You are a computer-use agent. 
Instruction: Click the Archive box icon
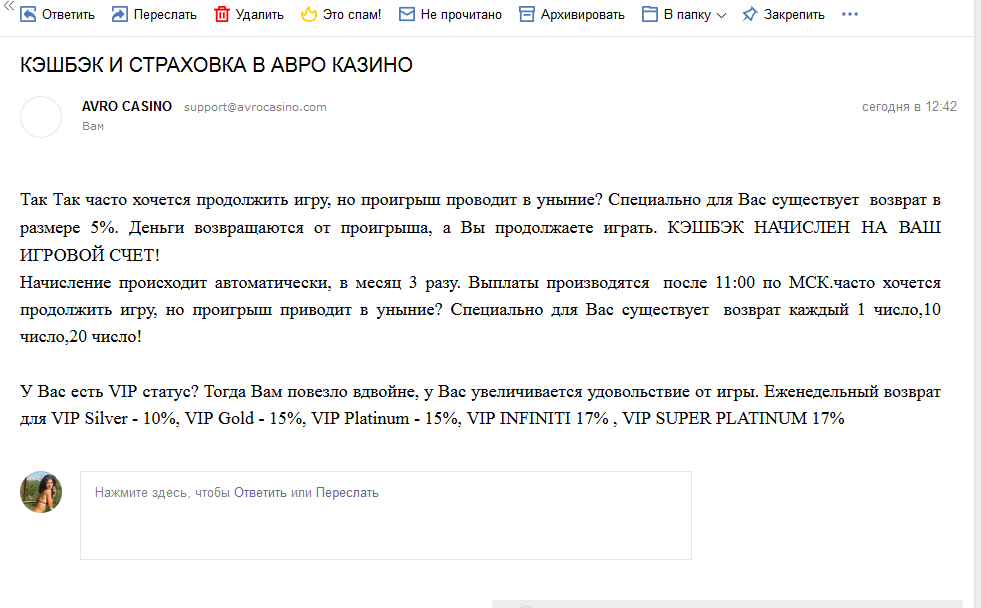pyautogui.click(x=526, y=14)
